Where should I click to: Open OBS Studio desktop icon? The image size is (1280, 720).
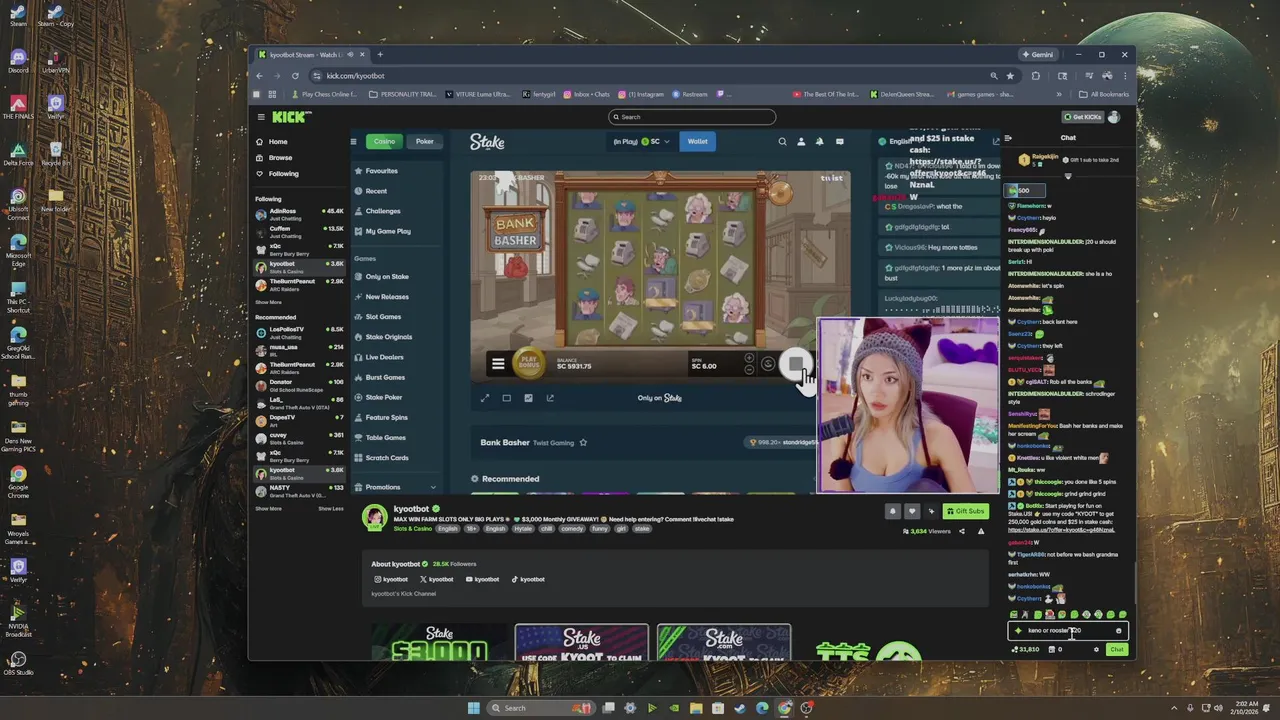click(x=18, y=664)
